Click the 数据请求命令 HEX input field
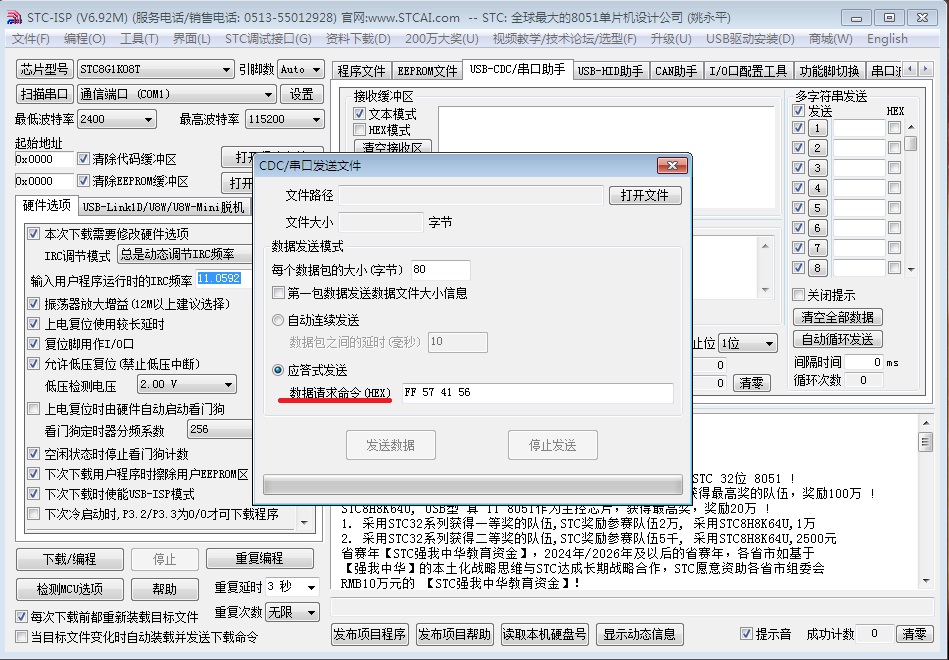This screenshot has width=949, height=660. (537, 392)
